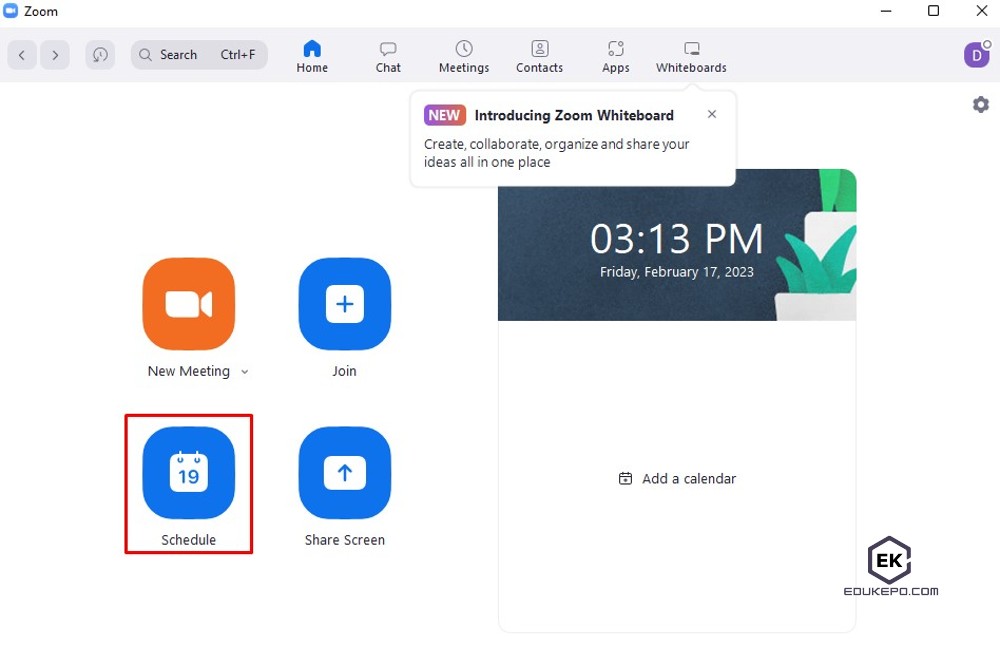1000x650 pixels.
Task: Click the Join meeting icon
Action: [x=344, y=304]
